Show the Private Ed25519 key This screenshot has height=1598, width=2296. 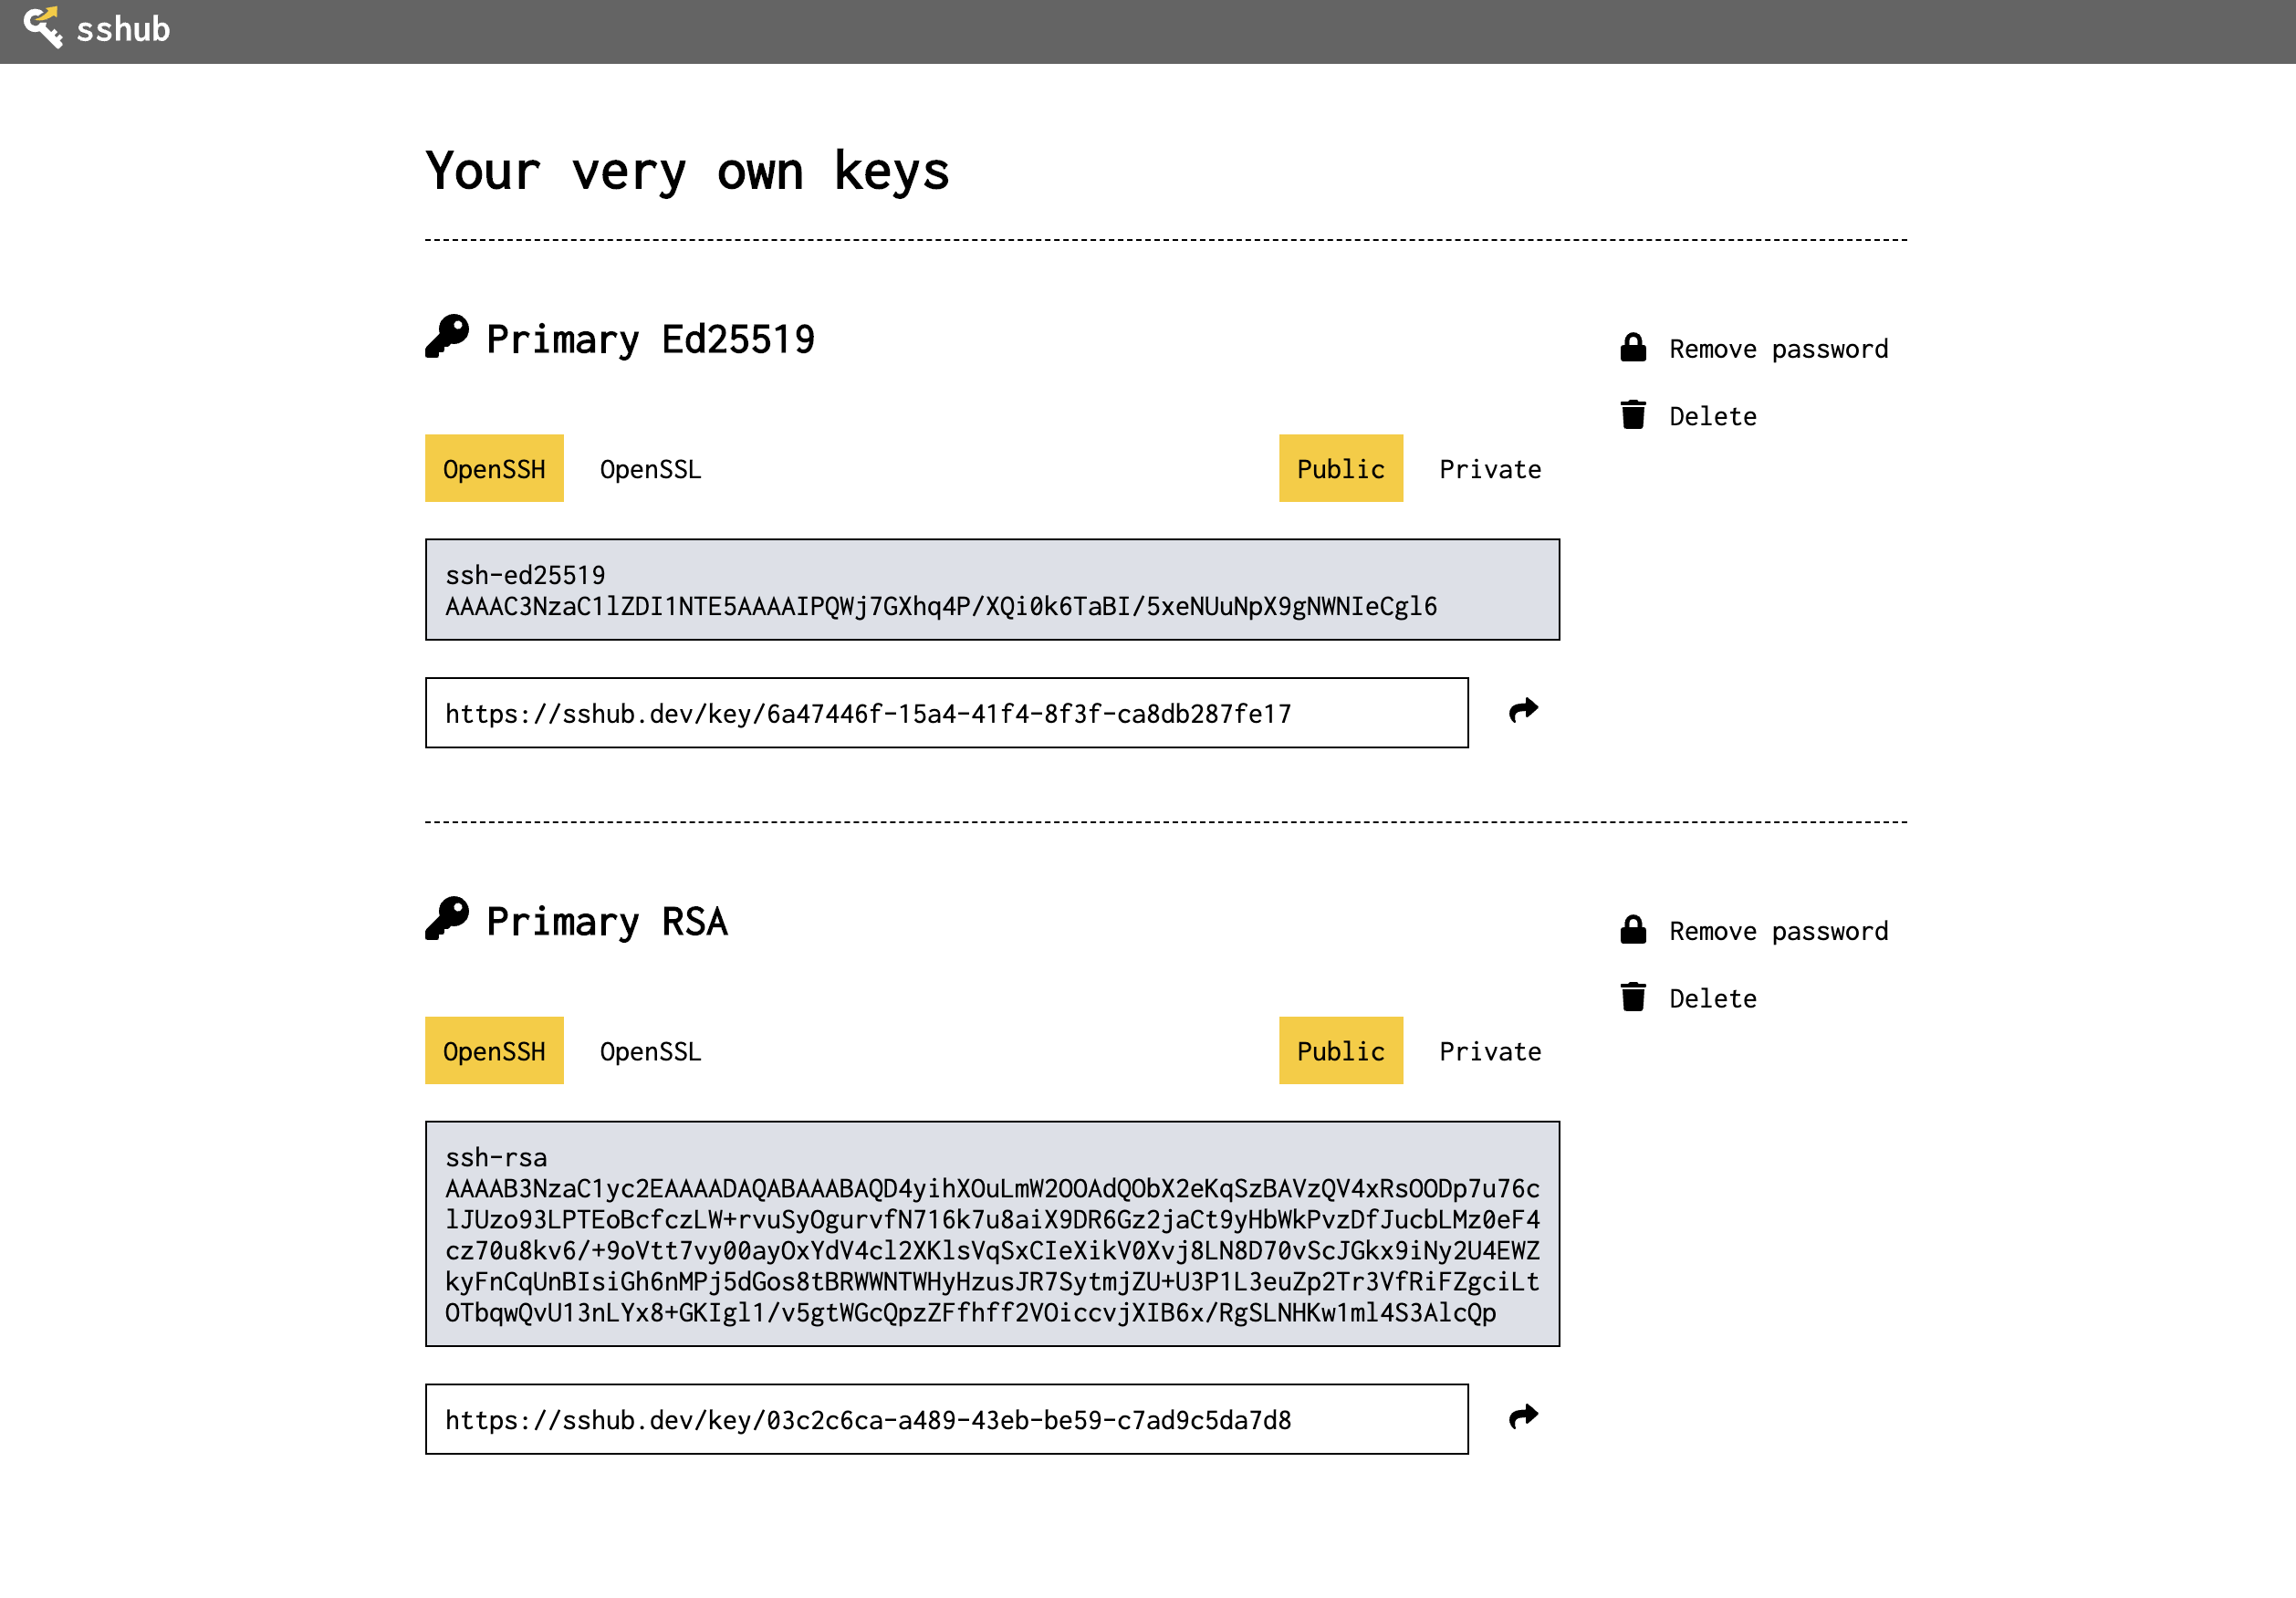click(1489, 469)
